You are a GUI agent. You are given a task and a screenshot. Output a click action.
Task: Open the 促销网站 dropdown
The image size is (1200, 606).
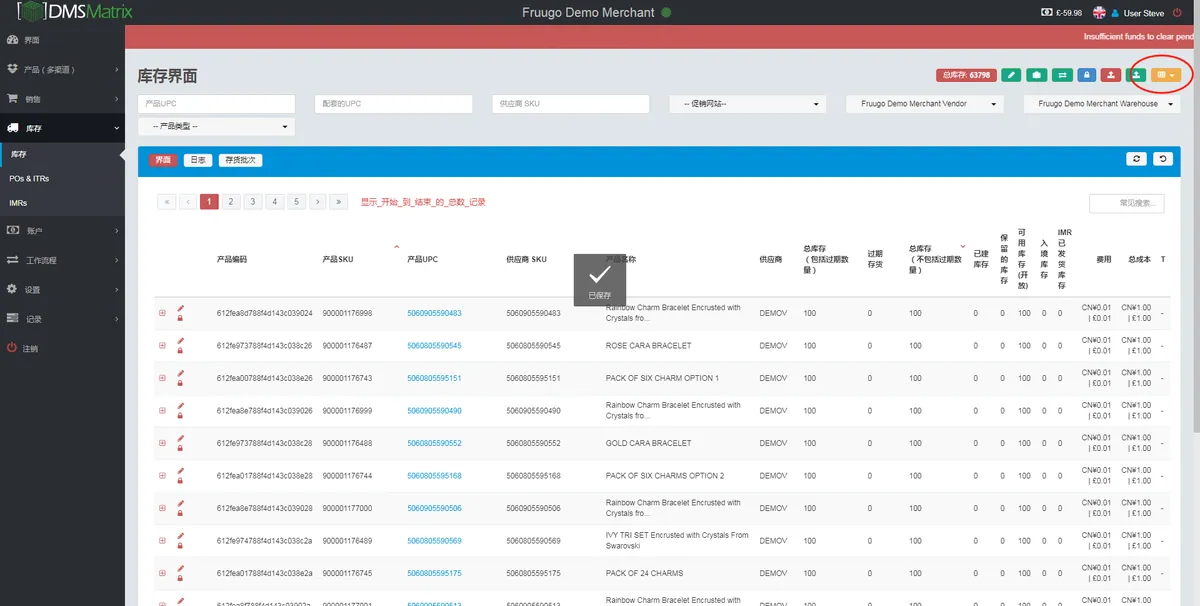pyautogui.click(x=748, y=104)
